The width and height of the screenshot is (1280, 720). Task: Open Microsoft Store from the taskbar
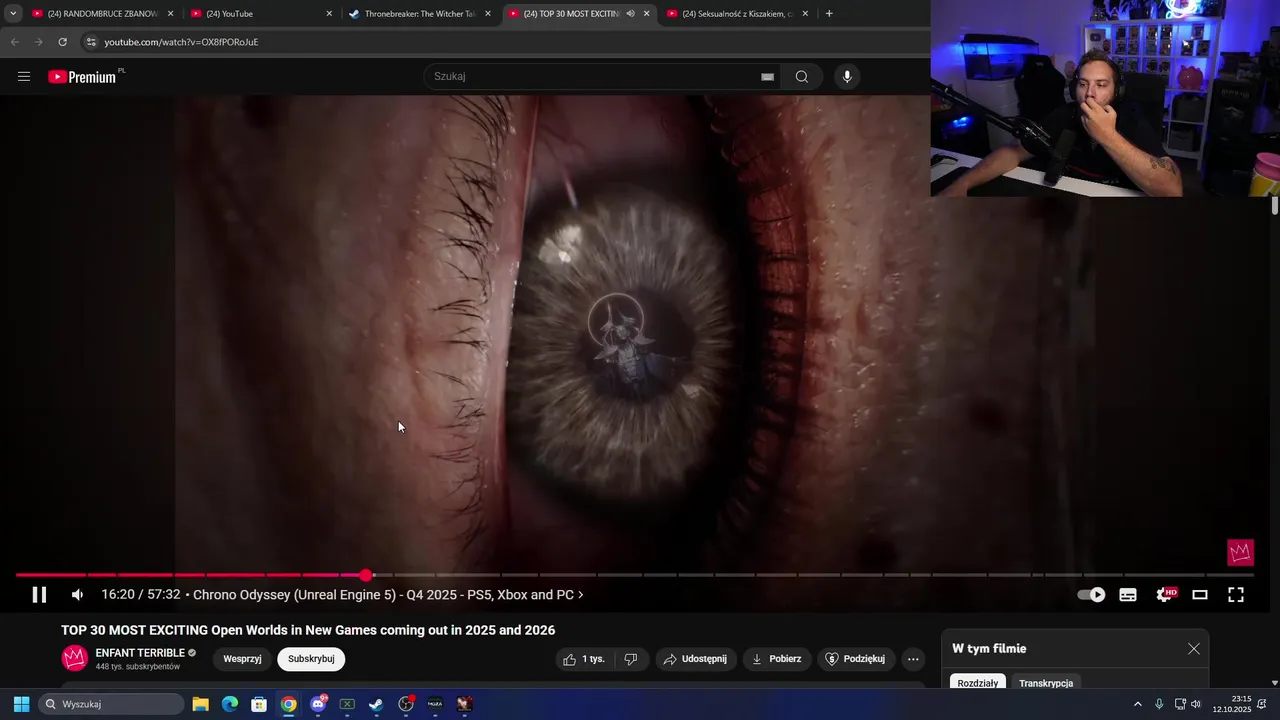click(259, 704)
